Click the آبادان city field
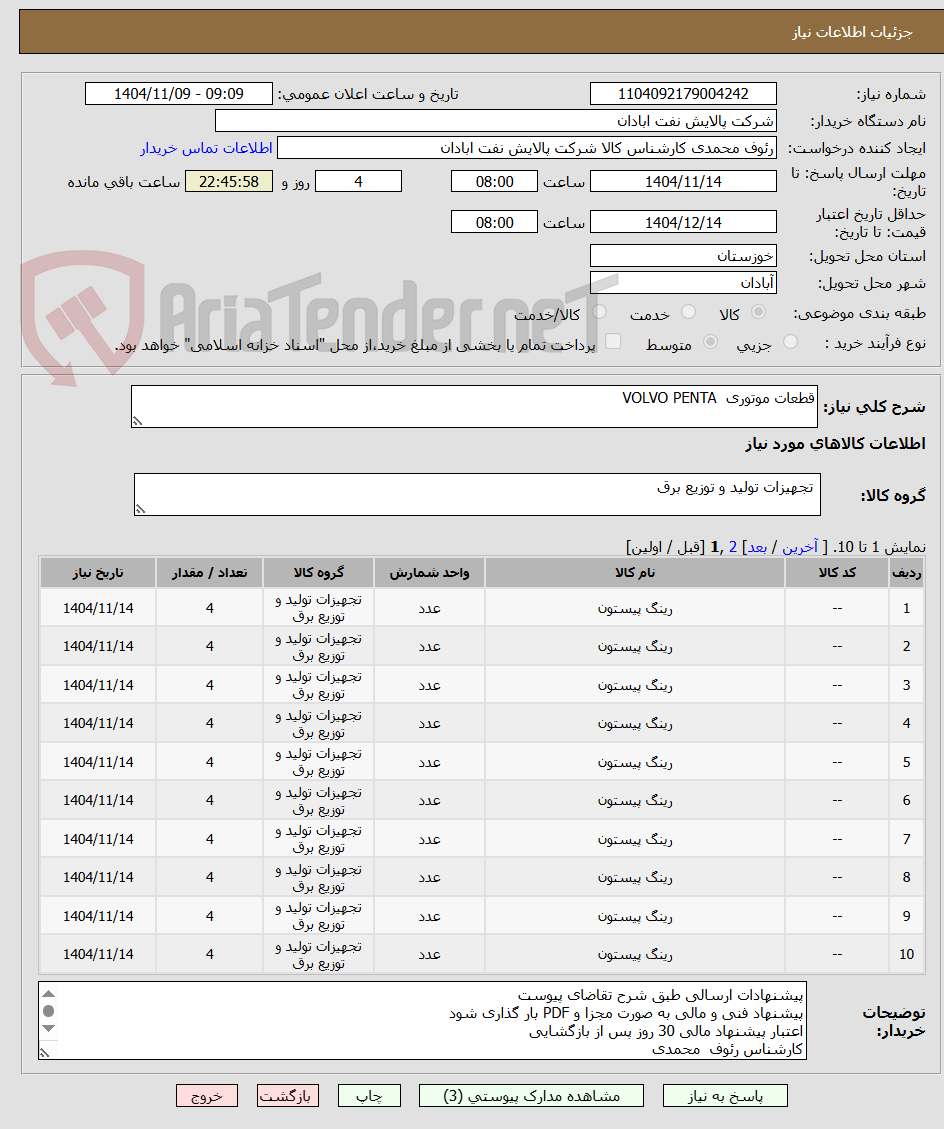 683,283
